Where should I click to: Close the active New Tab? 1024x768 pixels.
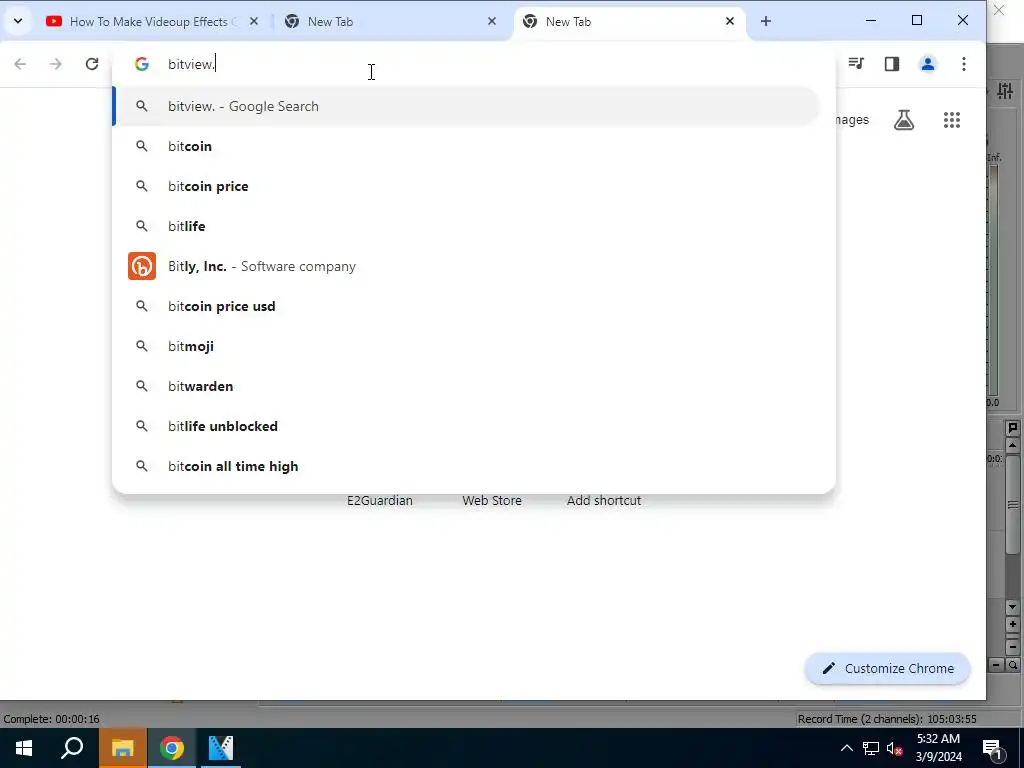[729, 22]
